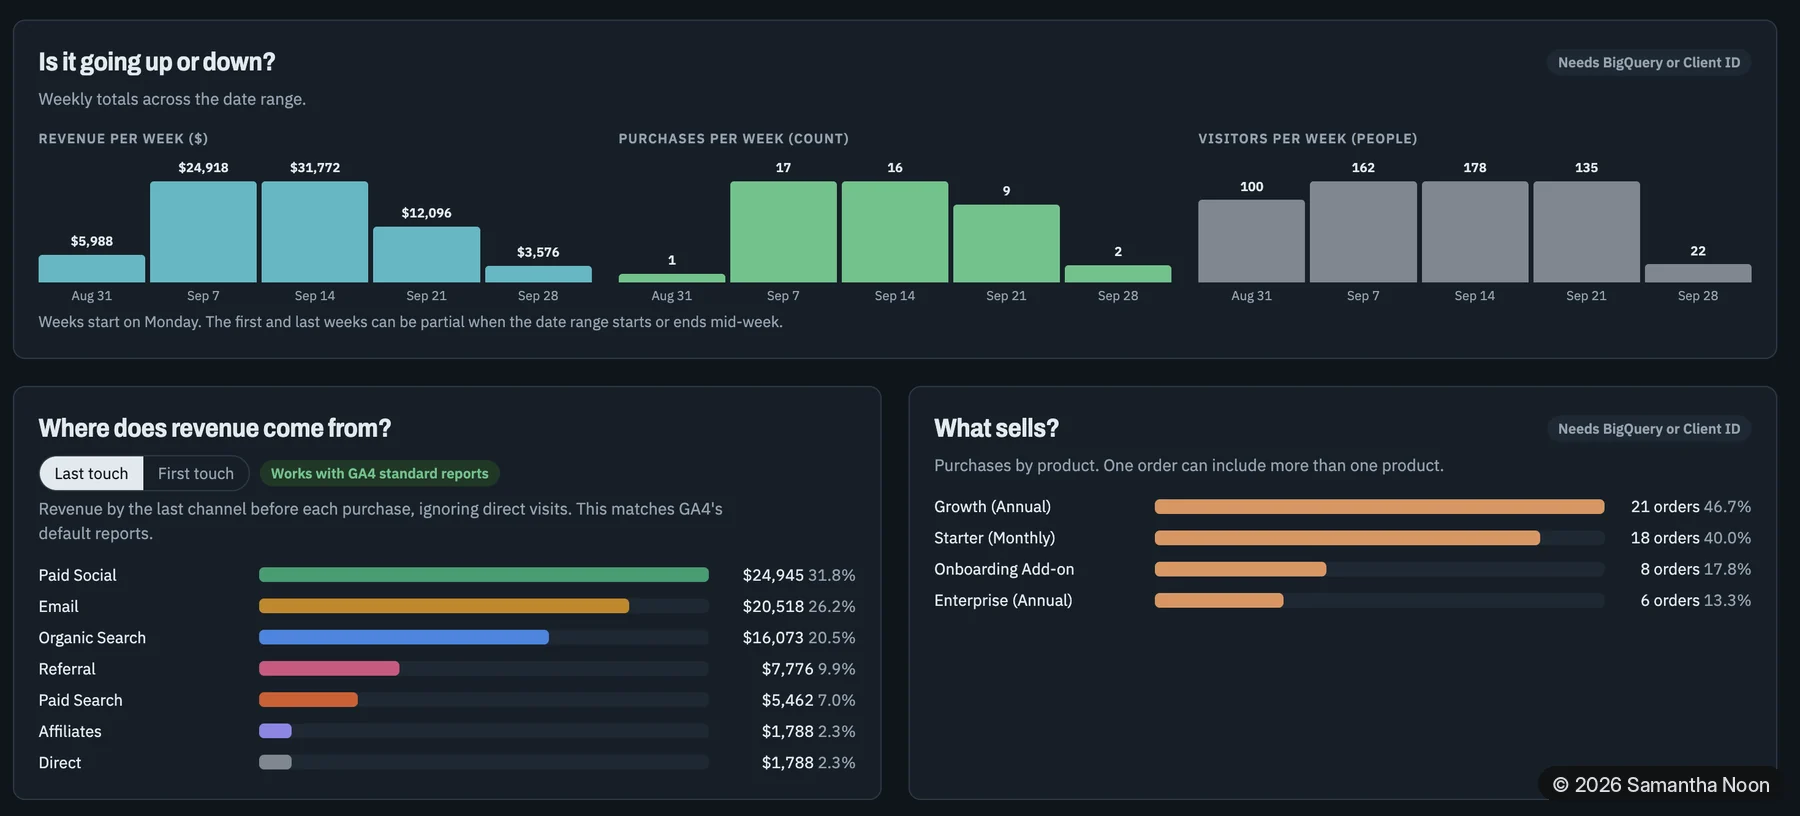
Task: Click the Sep 28 purchases bar showing 2
Action: [x=1118, y=273]
